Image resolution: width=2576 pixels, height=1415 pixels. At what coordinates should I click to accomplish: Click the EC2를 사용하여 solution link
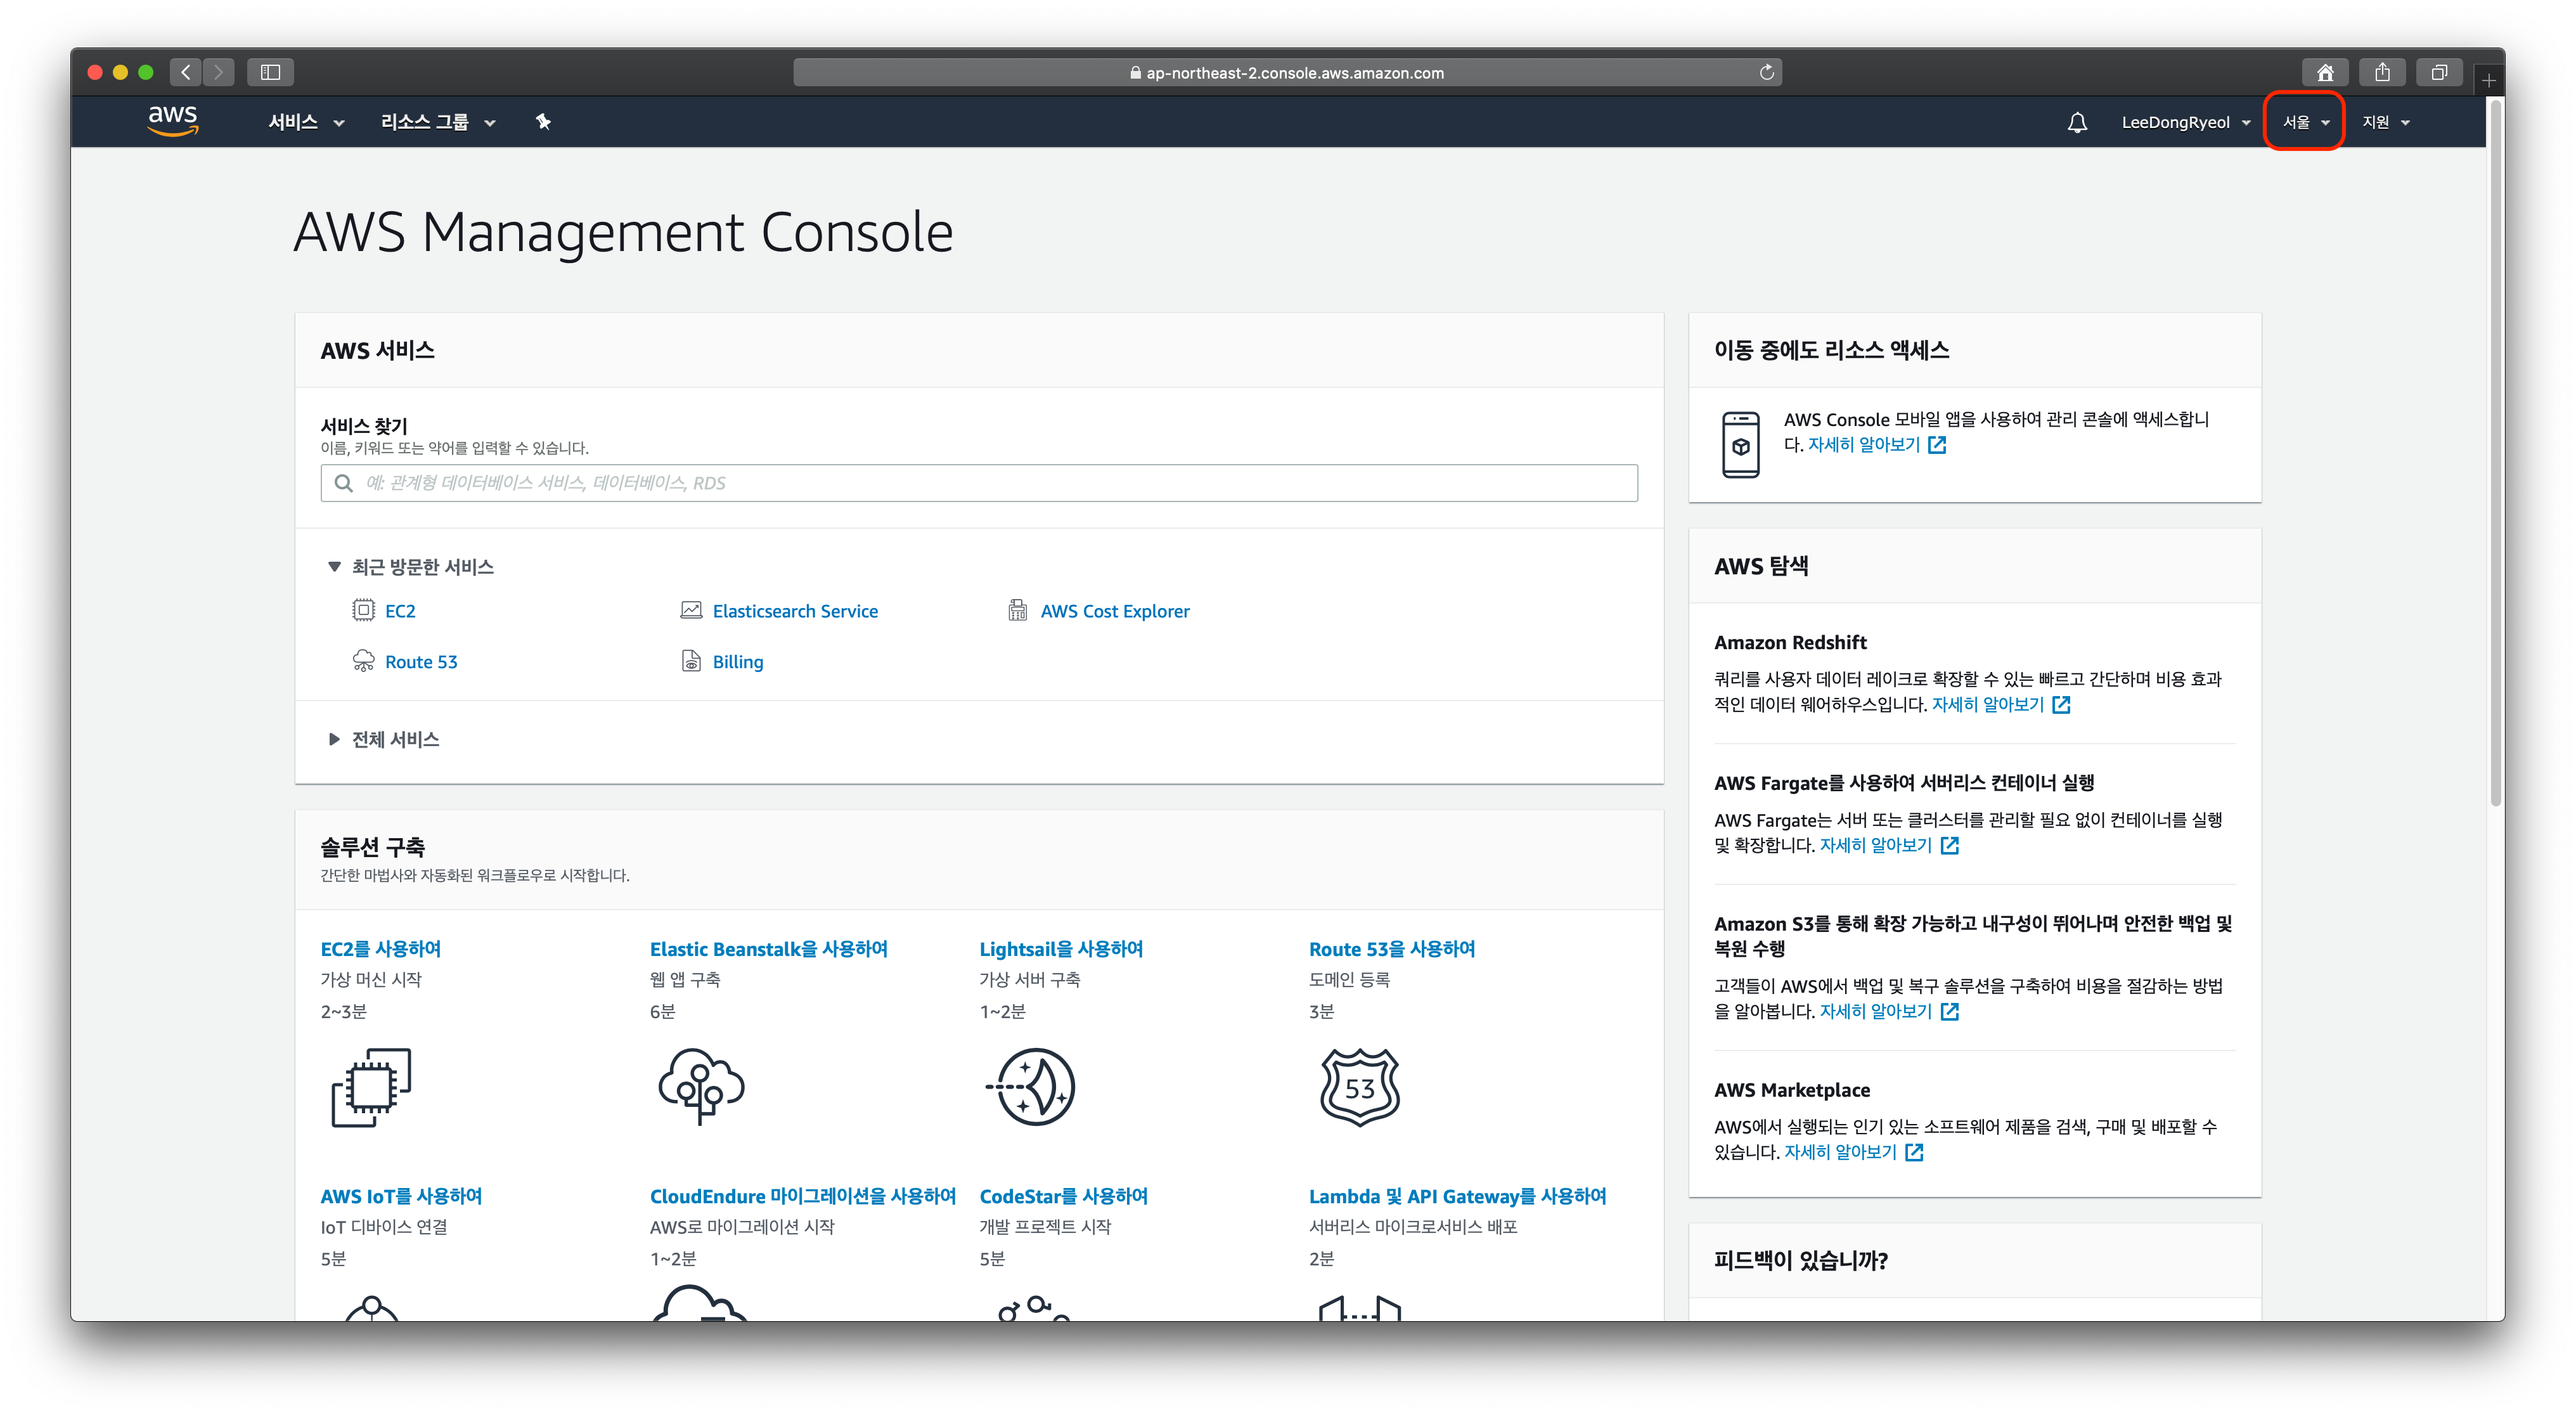point(380,948)
